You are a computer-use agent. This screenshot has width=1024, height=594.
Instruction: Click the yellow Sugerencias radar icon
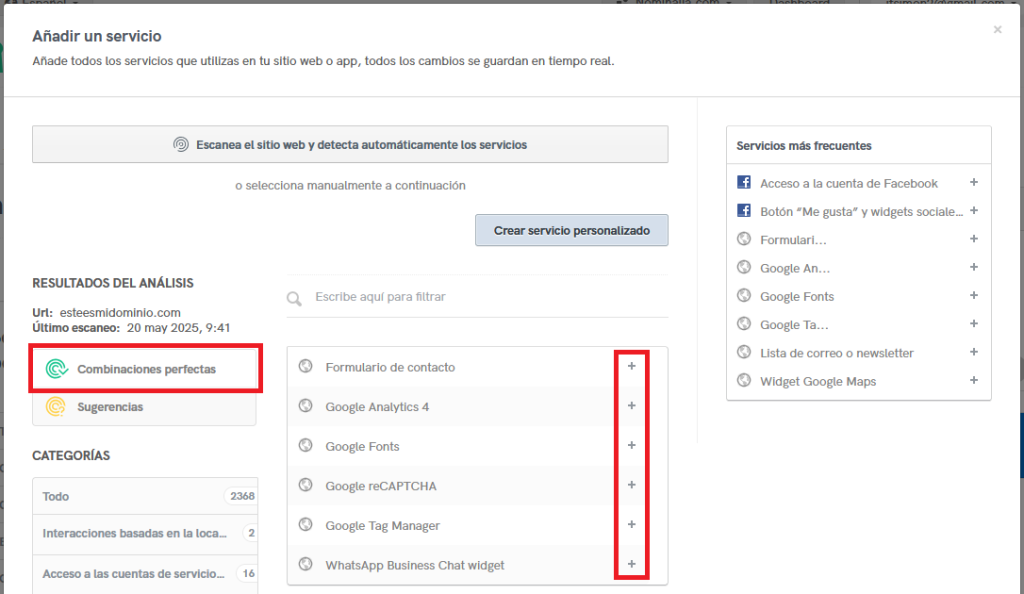pyautogui.click(x=56, y=407)
